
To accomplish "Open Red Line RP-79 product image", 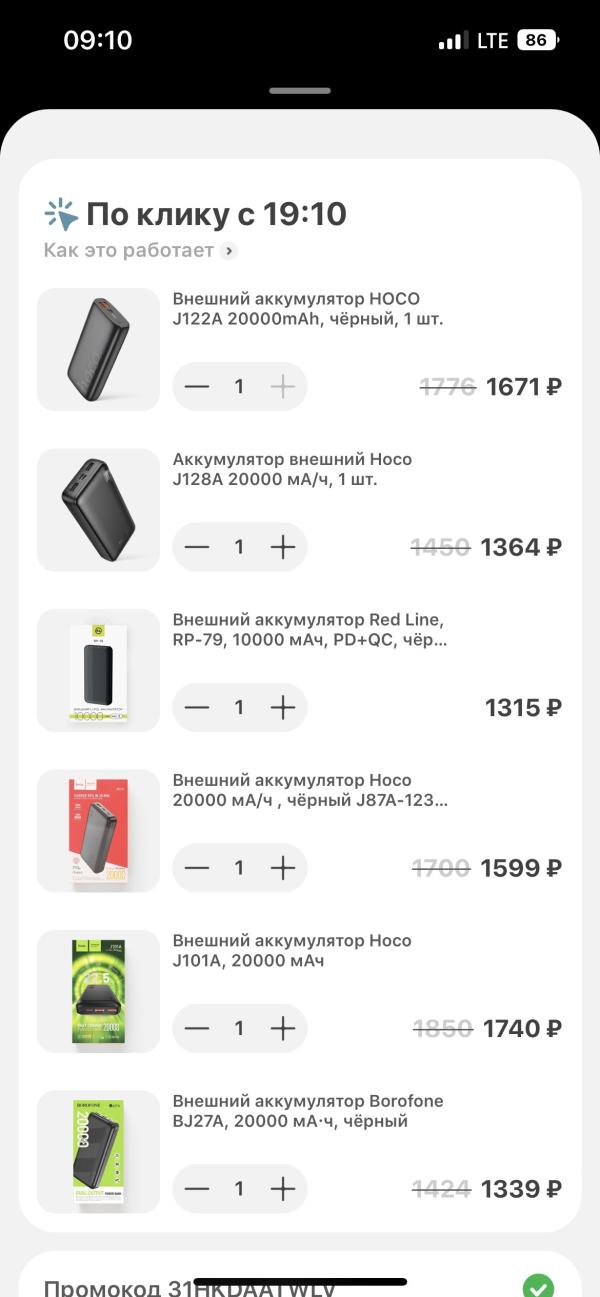I will coord(98,670).
